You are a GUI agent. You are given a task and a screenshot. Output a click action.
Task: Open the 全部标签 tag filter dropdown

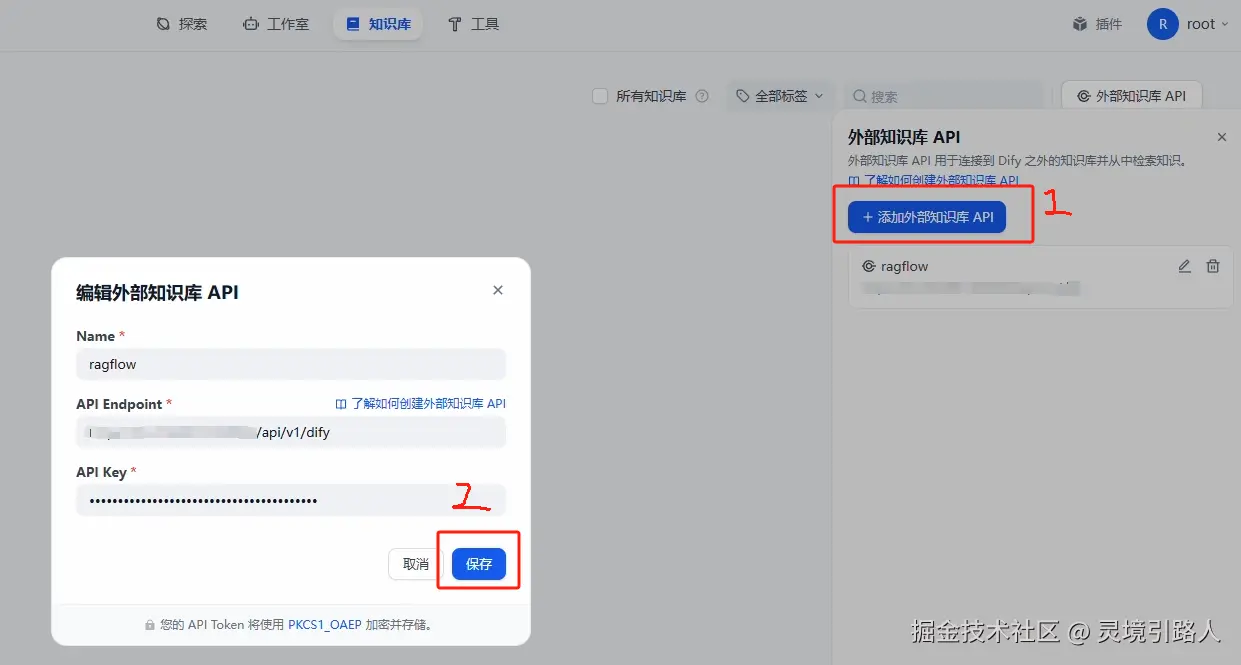(x=780, y=95)
